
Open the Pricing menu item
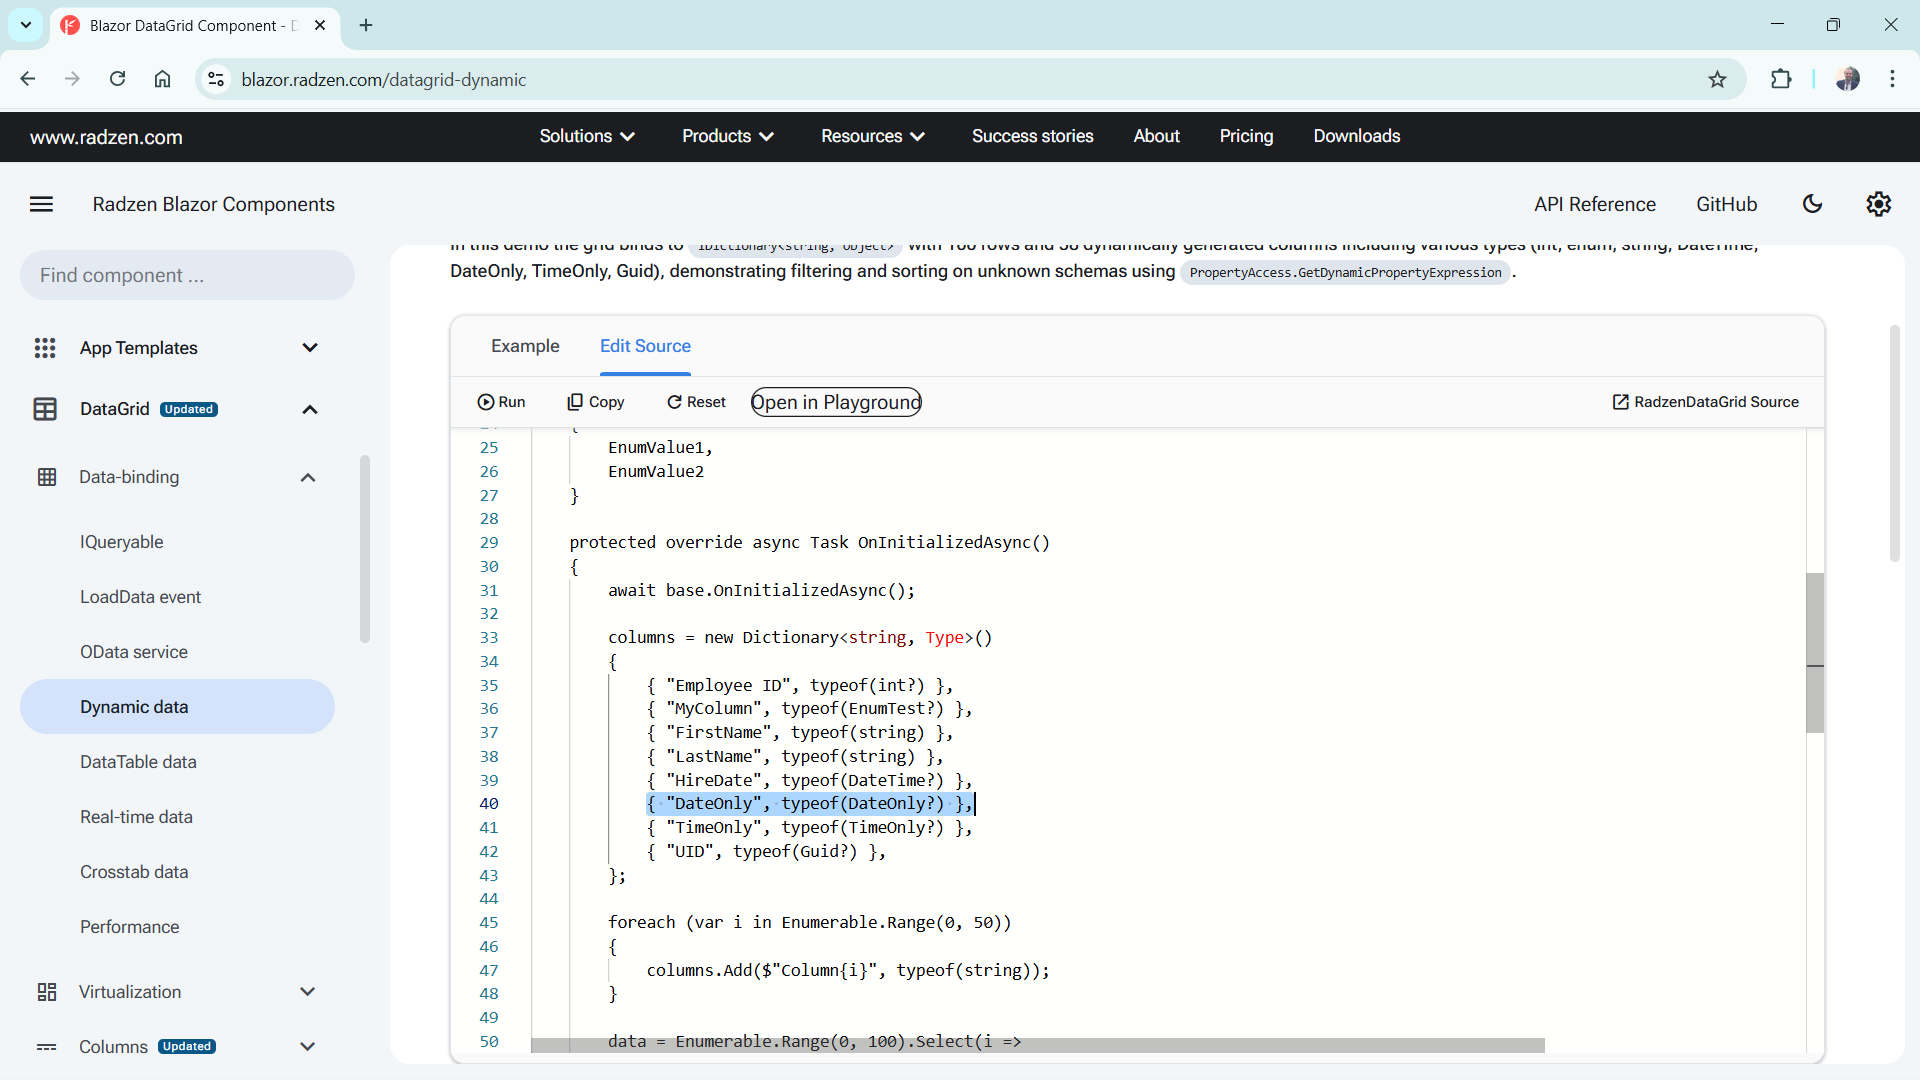1246,136
